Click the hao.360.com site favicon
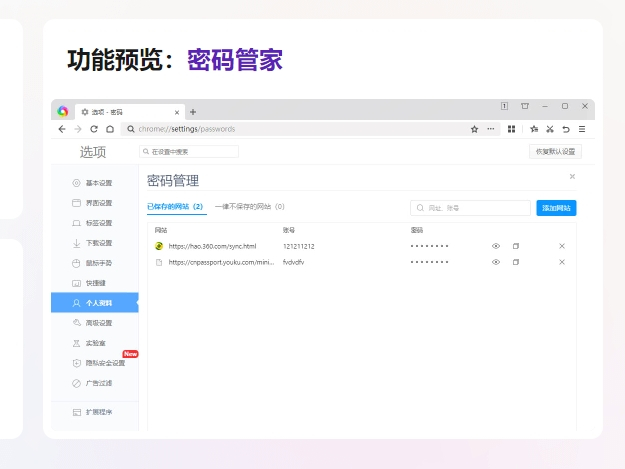 (159, 246)
